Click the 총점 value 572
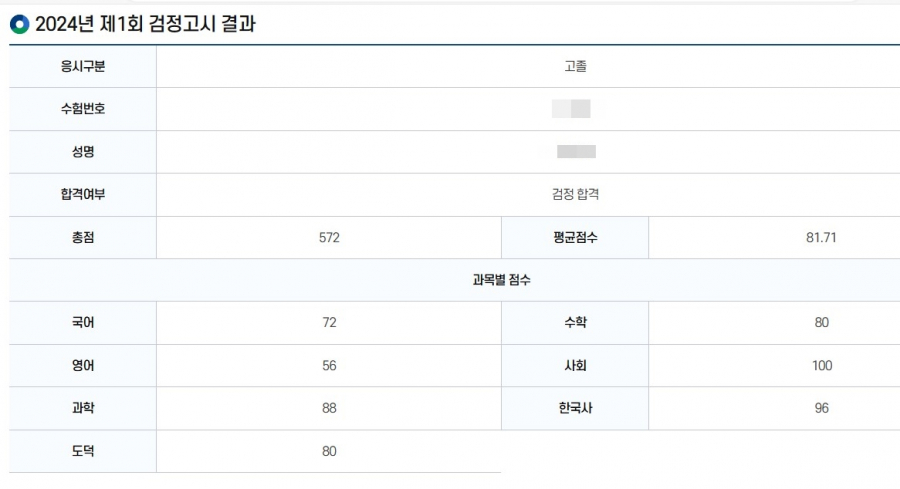The height and width of the screenshot is (489, 900). coord(329,238)
